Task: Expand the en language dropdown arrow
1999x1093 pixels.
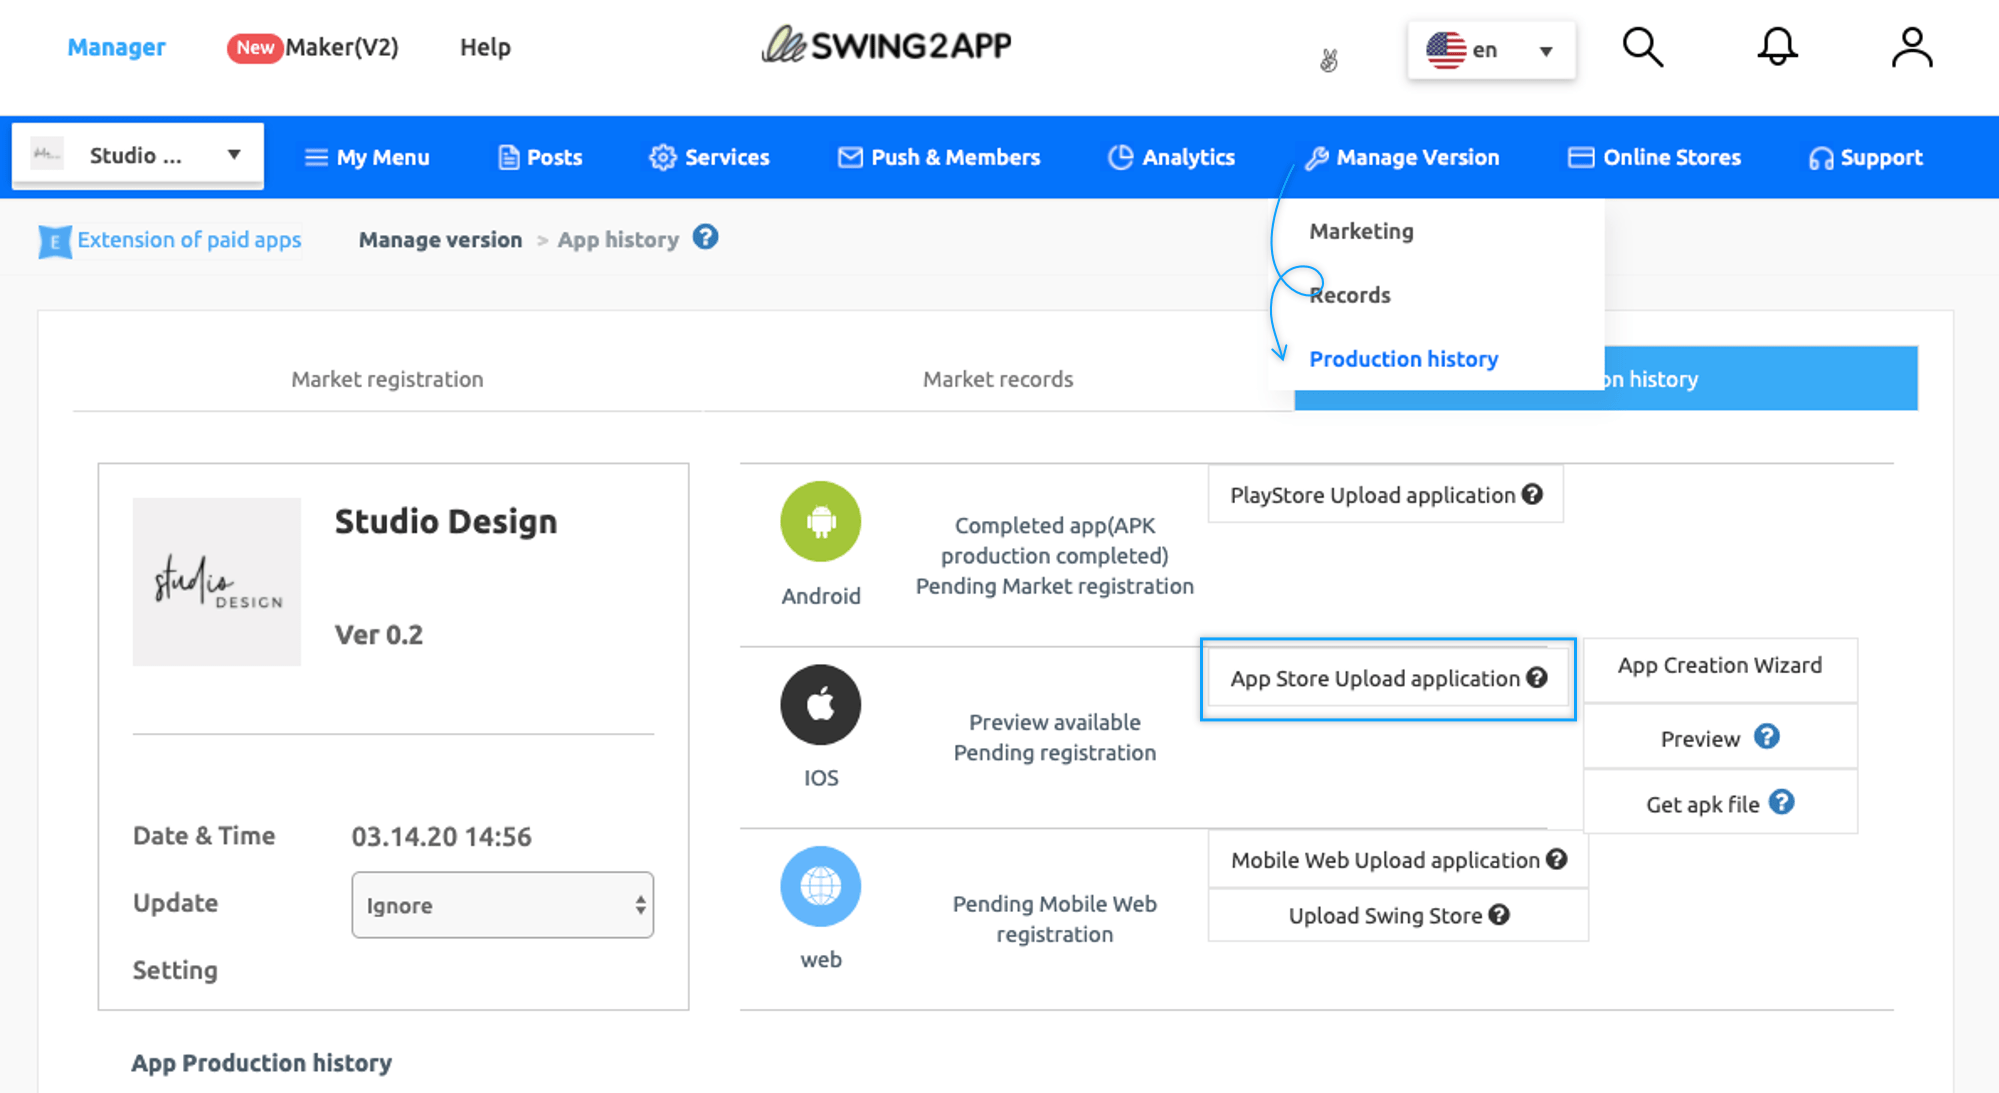Action: (1545, 51)
